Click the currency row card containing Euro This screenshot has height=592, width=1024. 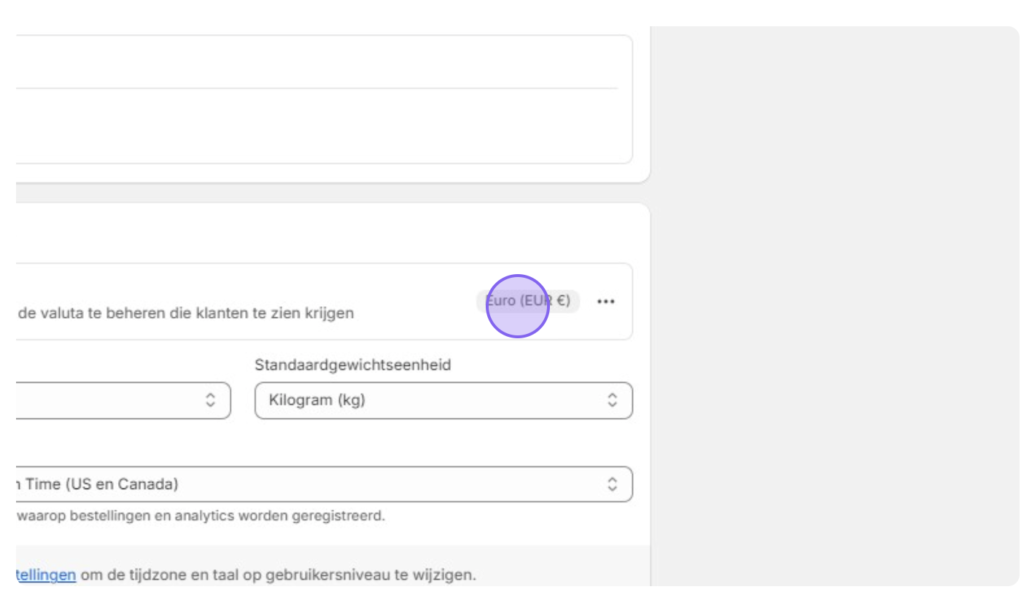pos(324,301)
